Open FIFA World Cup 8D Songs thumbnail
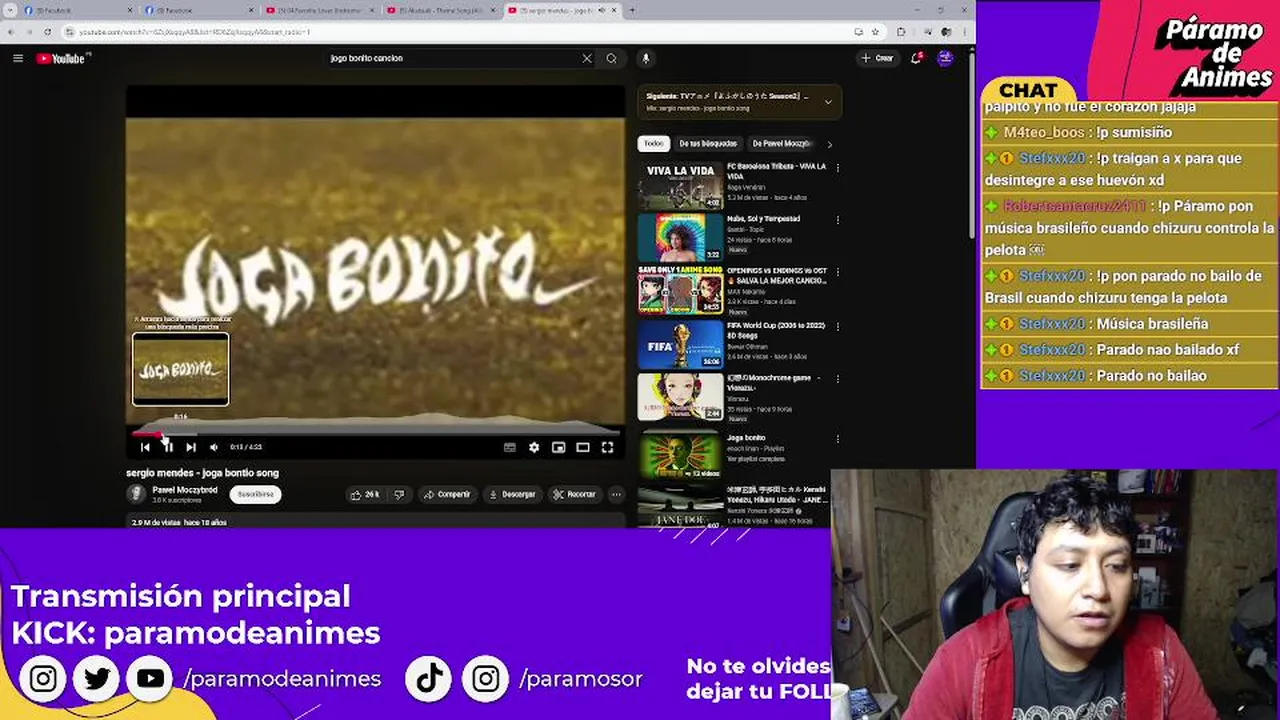1280x720 pixels. point(680,344)
